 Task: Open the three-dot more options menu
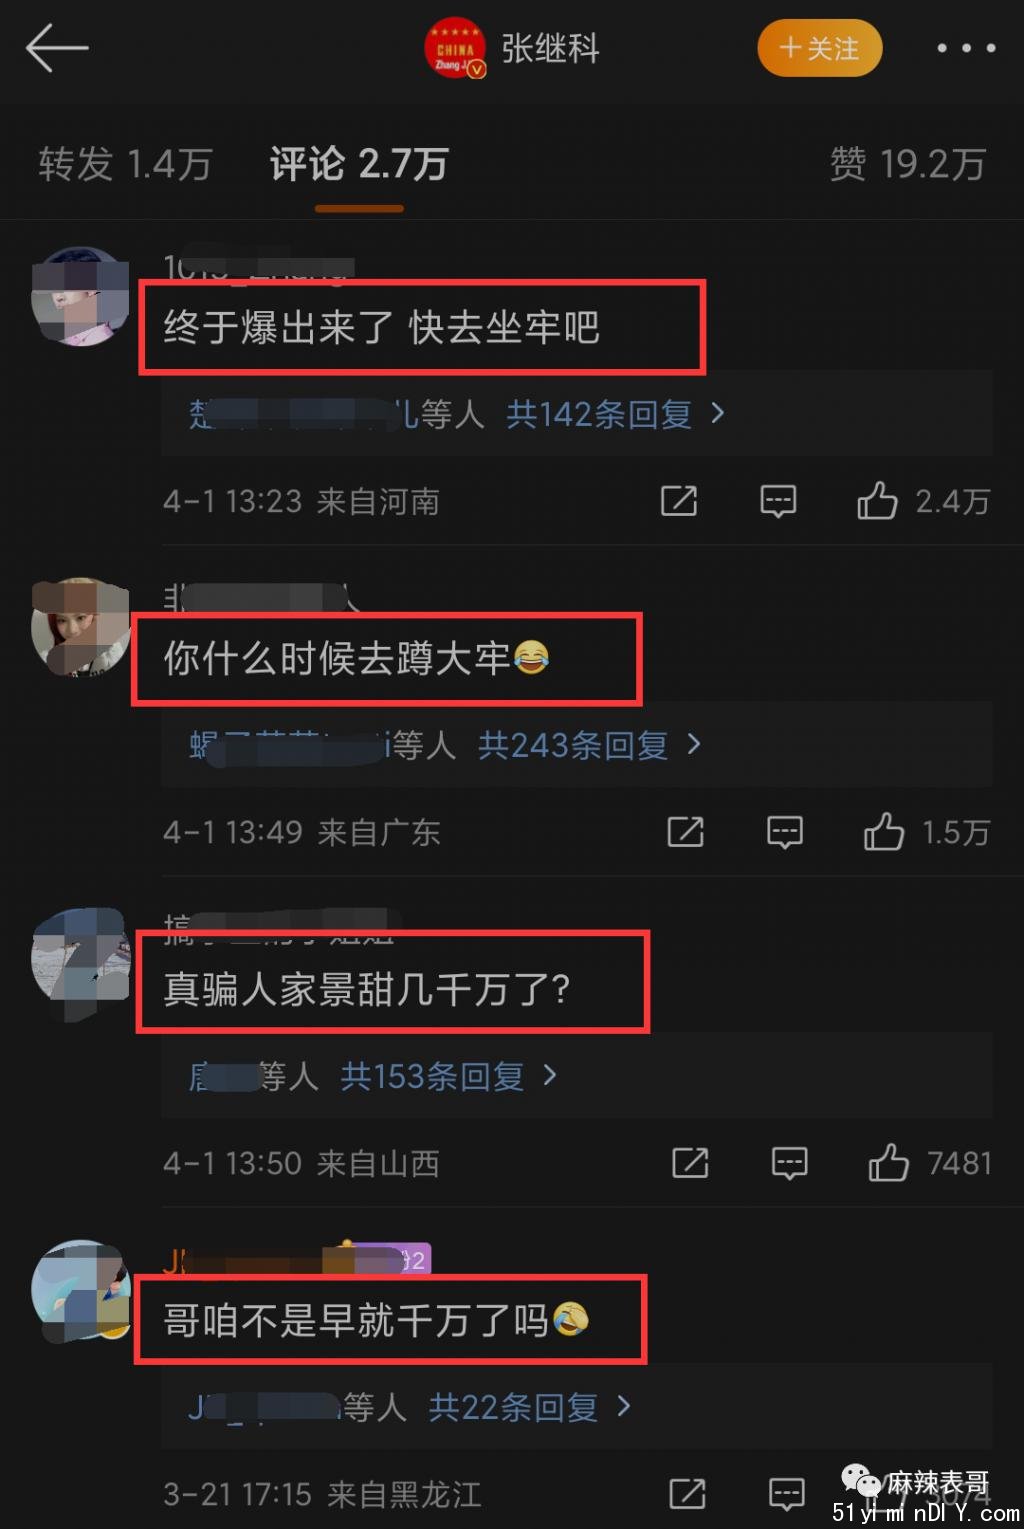[x=965, y=48]
